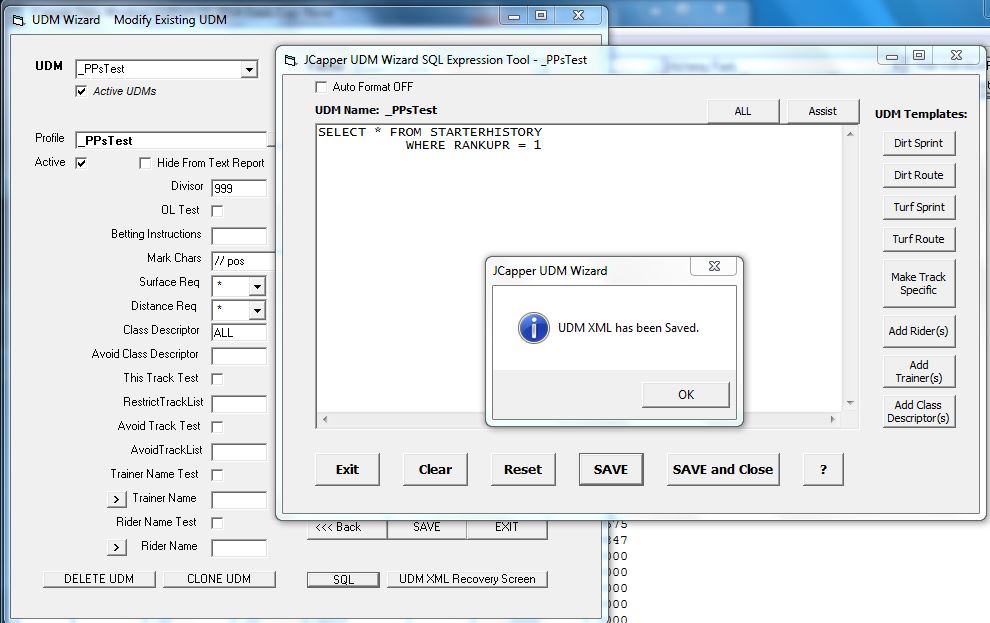Click the Avoid Class Descriptor field

[x=239, y=356]
